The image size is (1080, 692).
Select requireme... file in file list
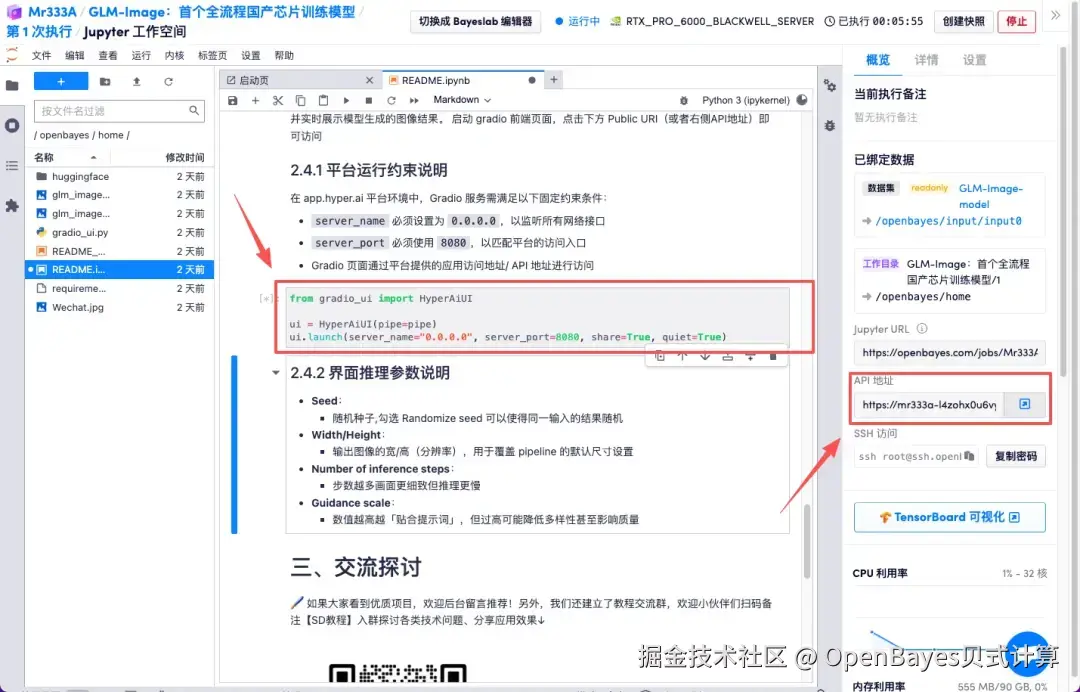[119, 289]
